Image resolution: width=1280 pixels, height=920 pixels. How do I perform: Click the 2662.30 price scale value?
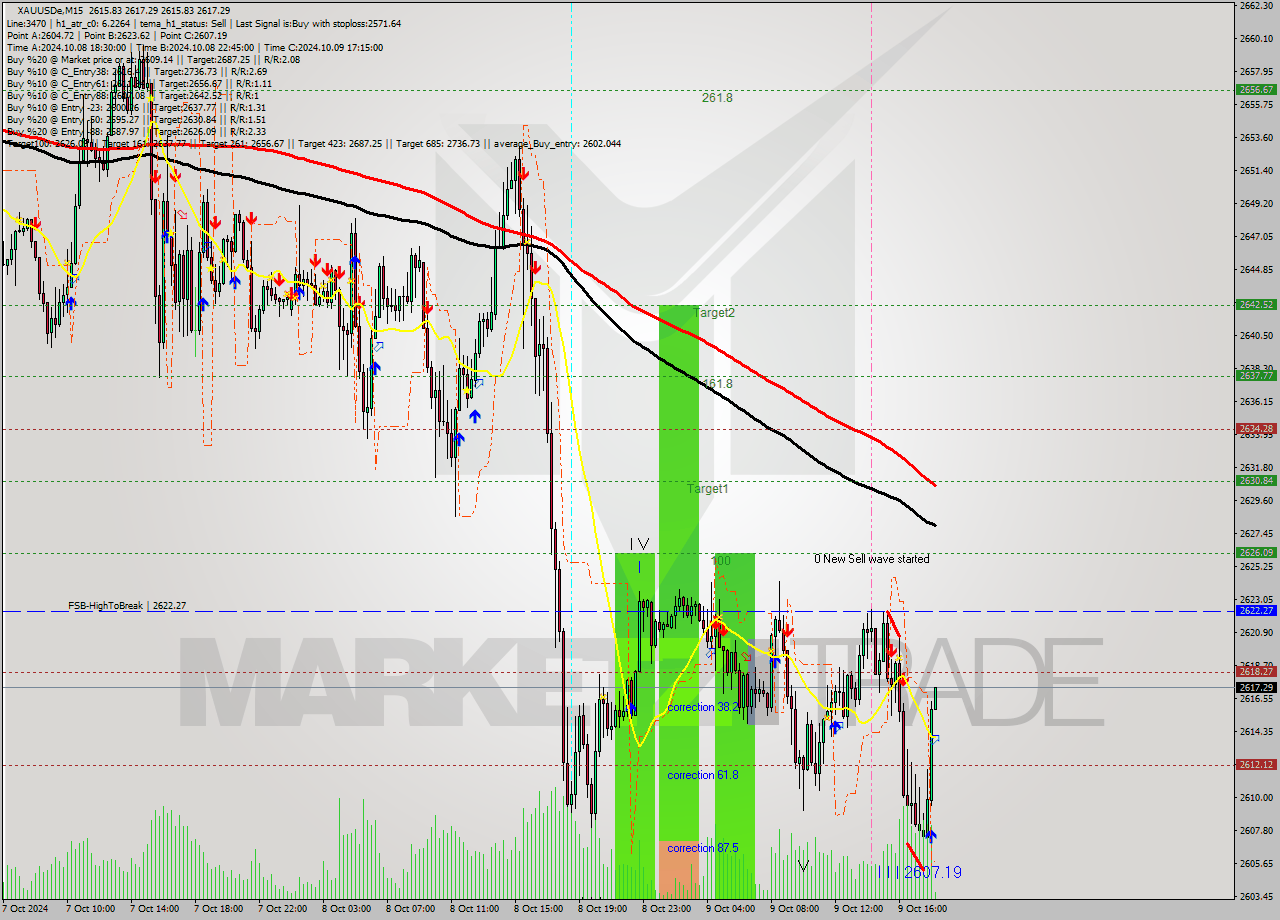tap(1255, 6)
